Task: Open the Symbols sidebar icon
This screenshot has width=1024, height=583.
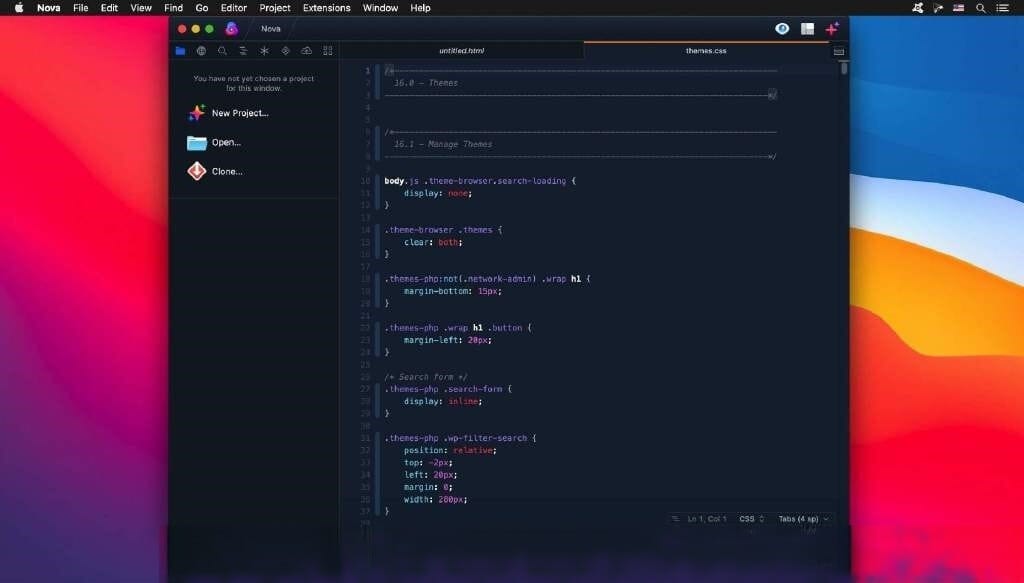Action: [243, 51]
